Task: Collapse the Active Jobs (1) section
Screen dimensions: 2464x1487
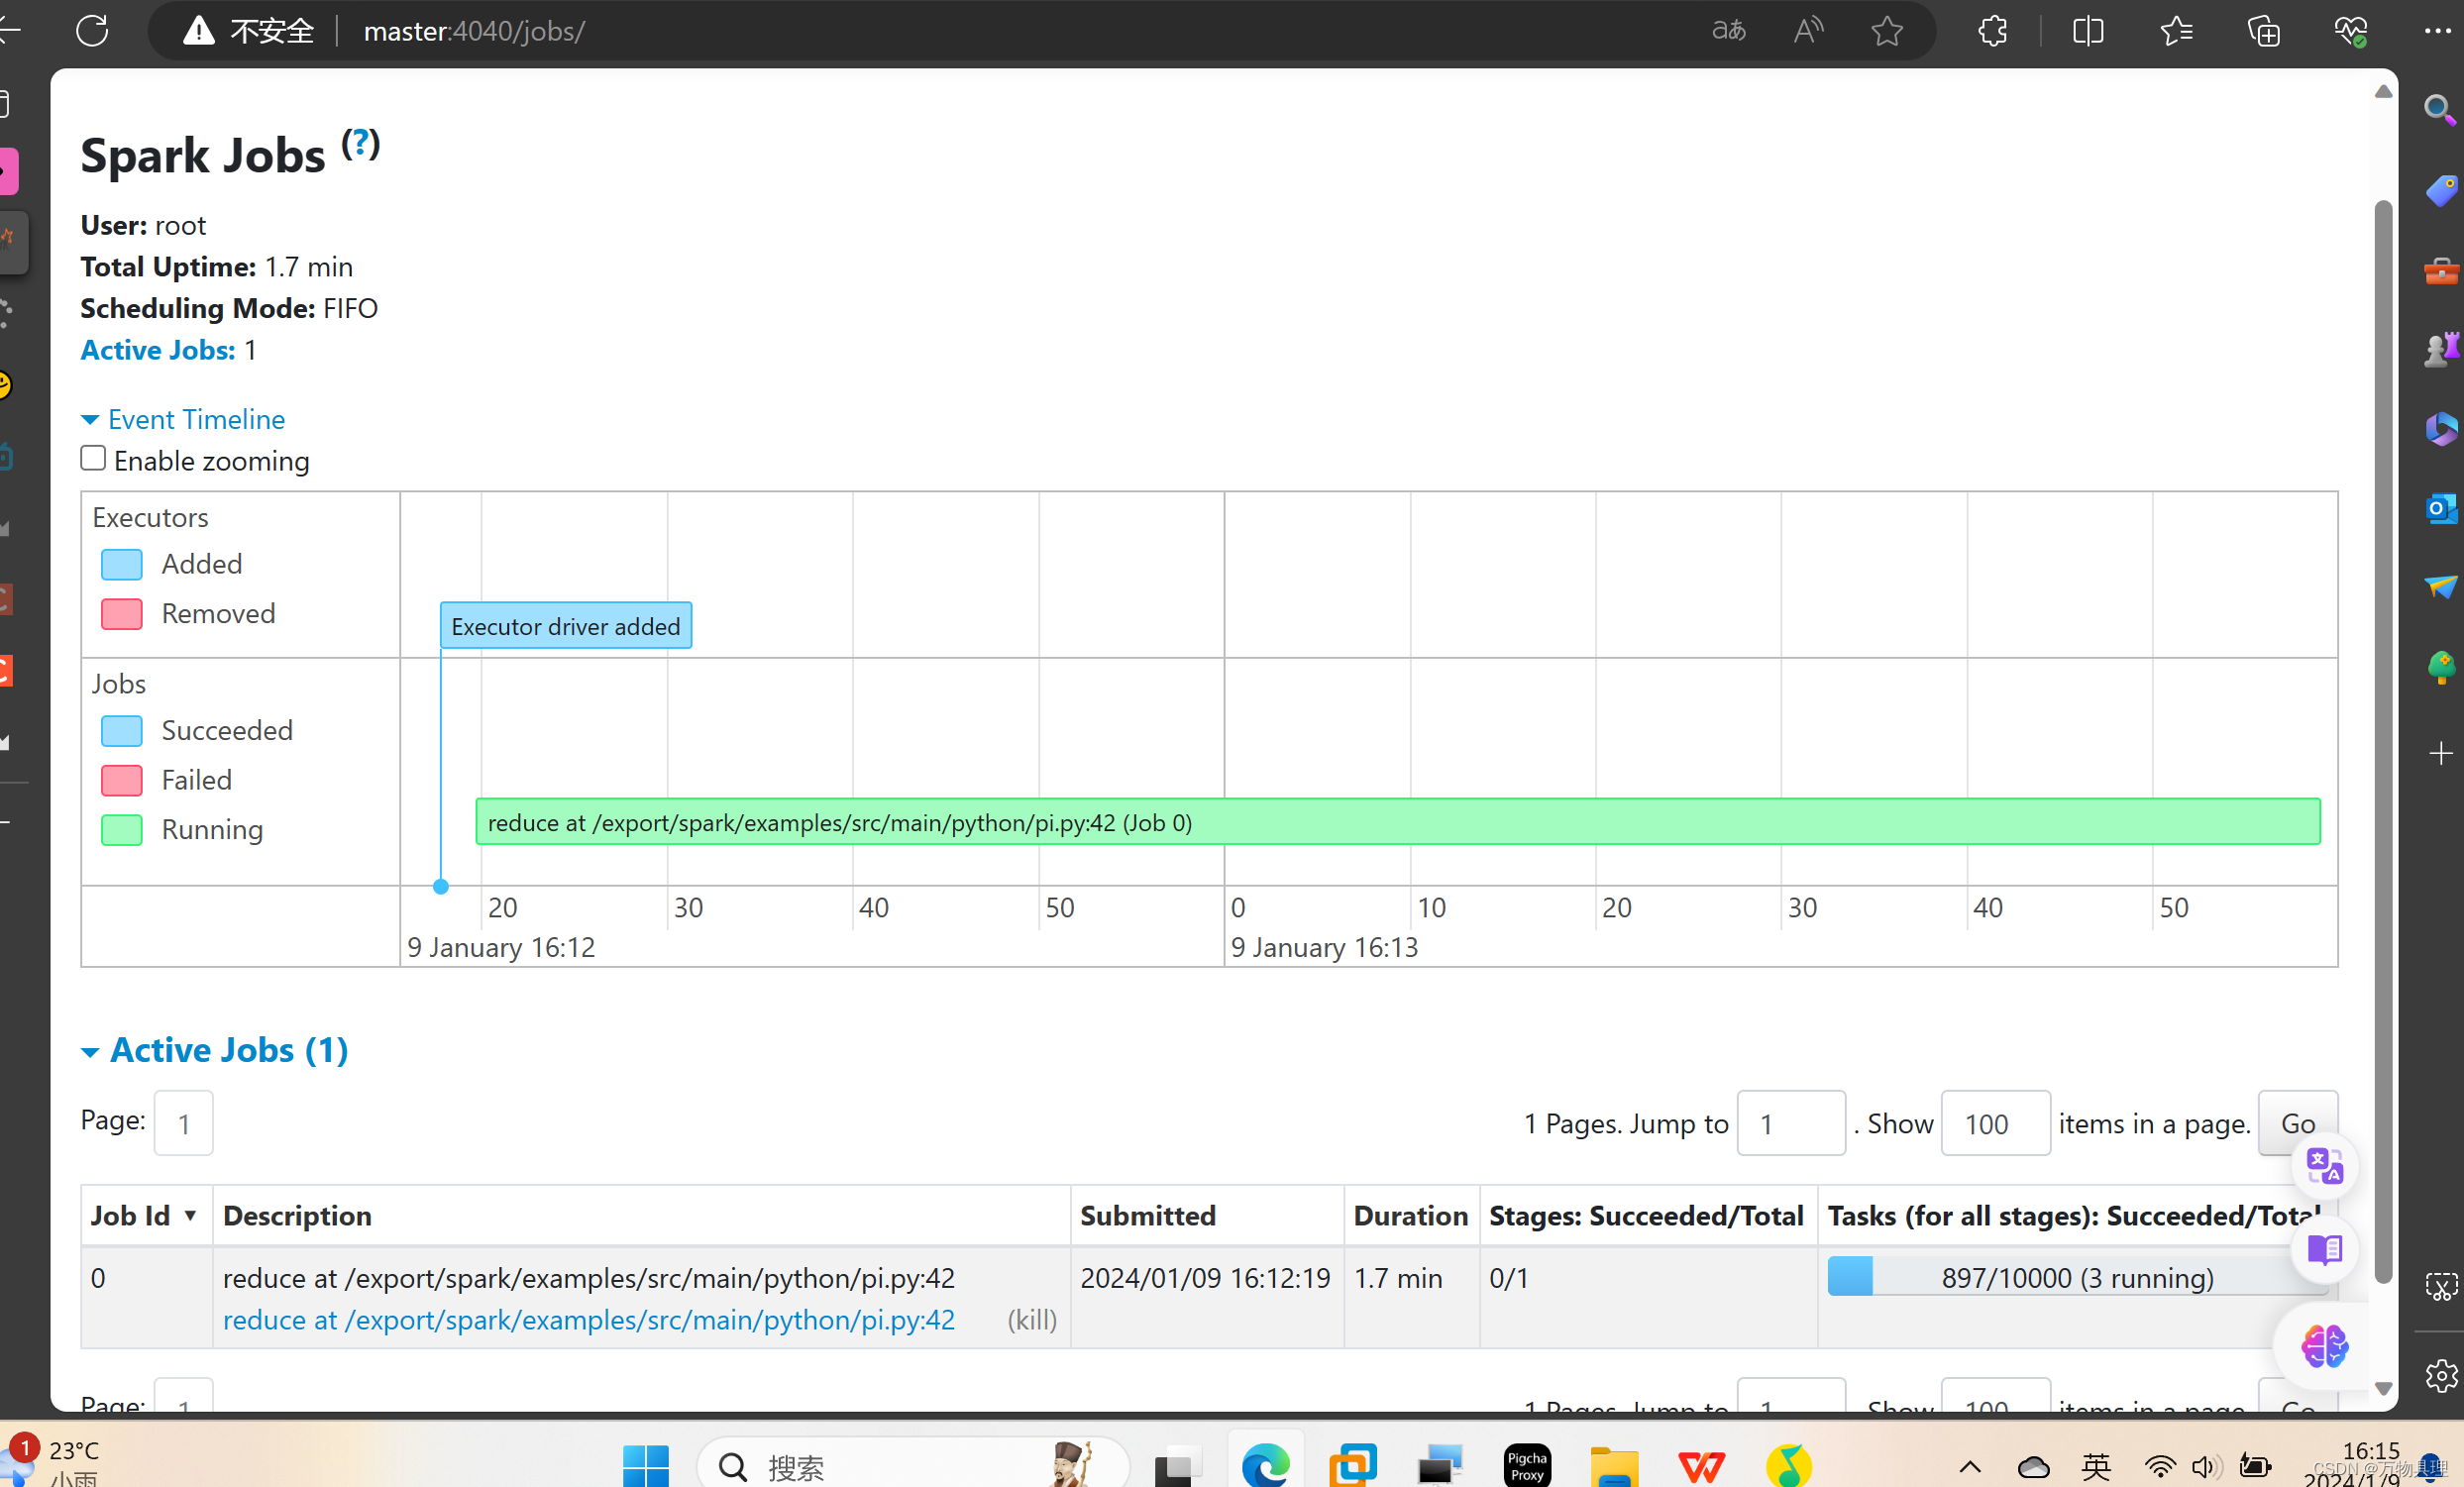Action: click(x=215, y=1050)
